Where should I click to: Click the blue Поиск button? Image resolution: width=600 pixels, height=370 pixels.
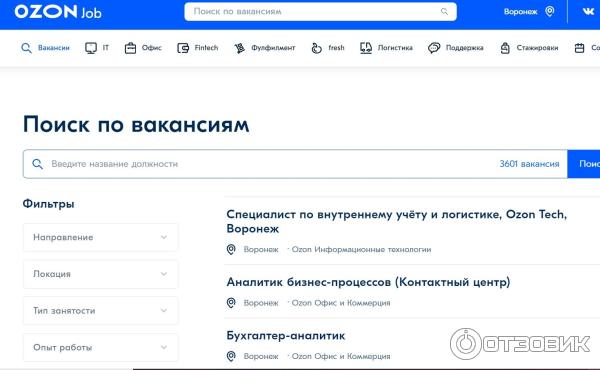[x=584, y=164]
